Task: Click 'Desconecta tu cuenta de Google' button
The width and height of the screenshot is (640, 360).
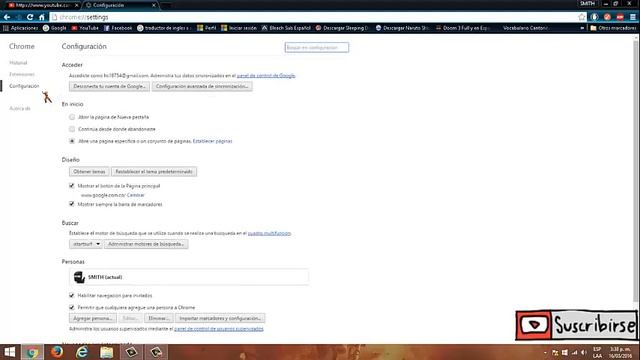Action: tap(109, 87)
